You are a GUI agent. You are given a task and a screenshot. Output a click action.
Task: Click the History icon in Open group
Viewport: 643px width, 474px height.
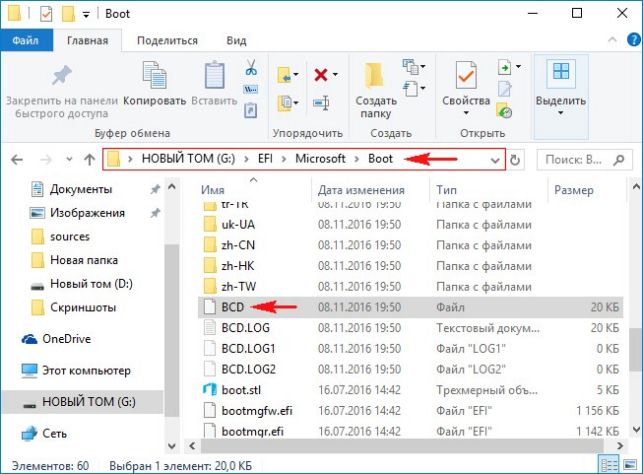click(504, 111)
